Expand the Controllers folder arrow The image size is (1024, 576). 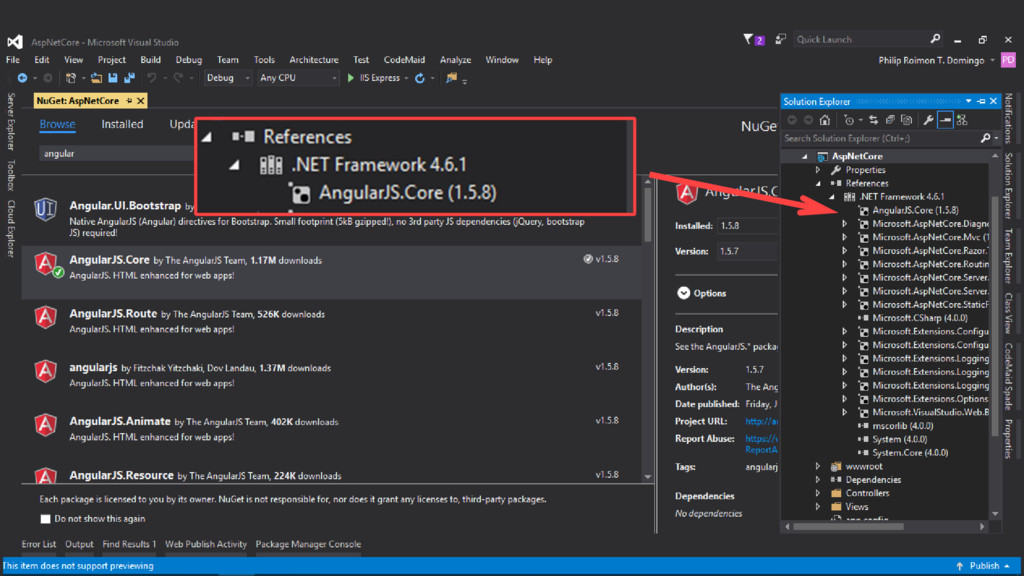pyautogui.click(x=818, y=493)
